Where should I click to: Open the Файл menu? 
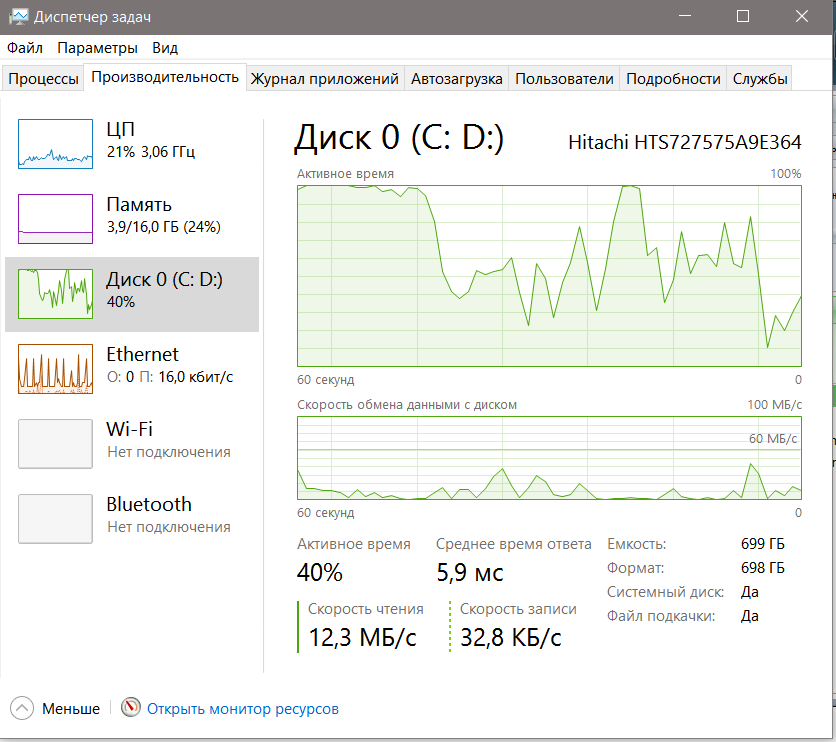(24, 48)
